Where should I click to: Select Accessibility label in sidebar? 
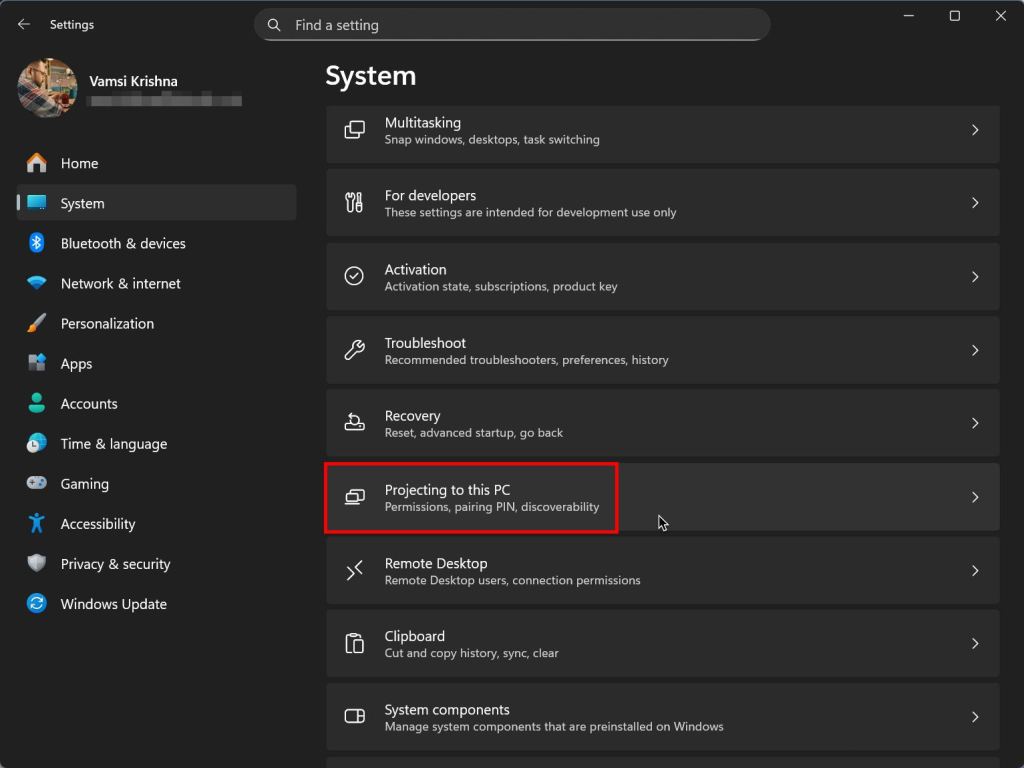coord(98,524)
